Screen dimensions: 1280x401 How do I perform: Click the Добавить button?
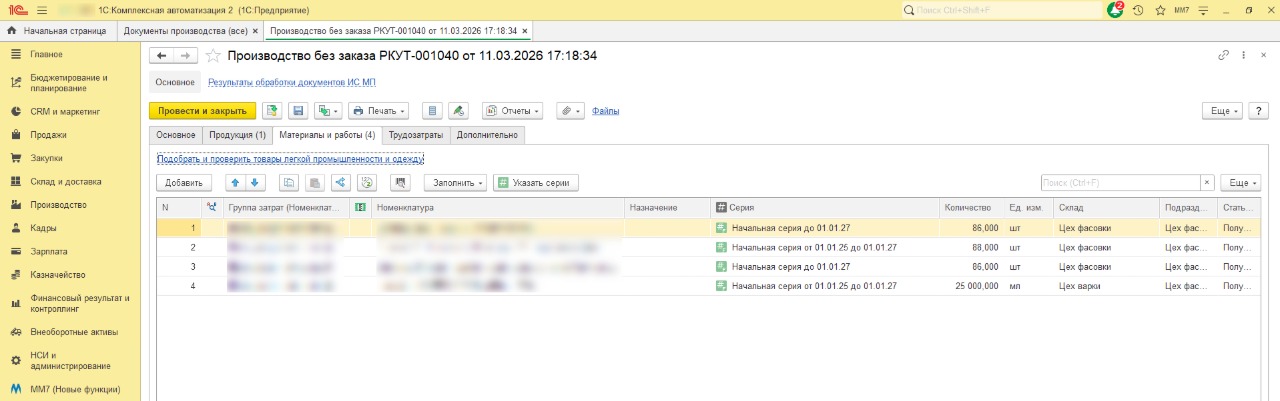tap(184, 183)
